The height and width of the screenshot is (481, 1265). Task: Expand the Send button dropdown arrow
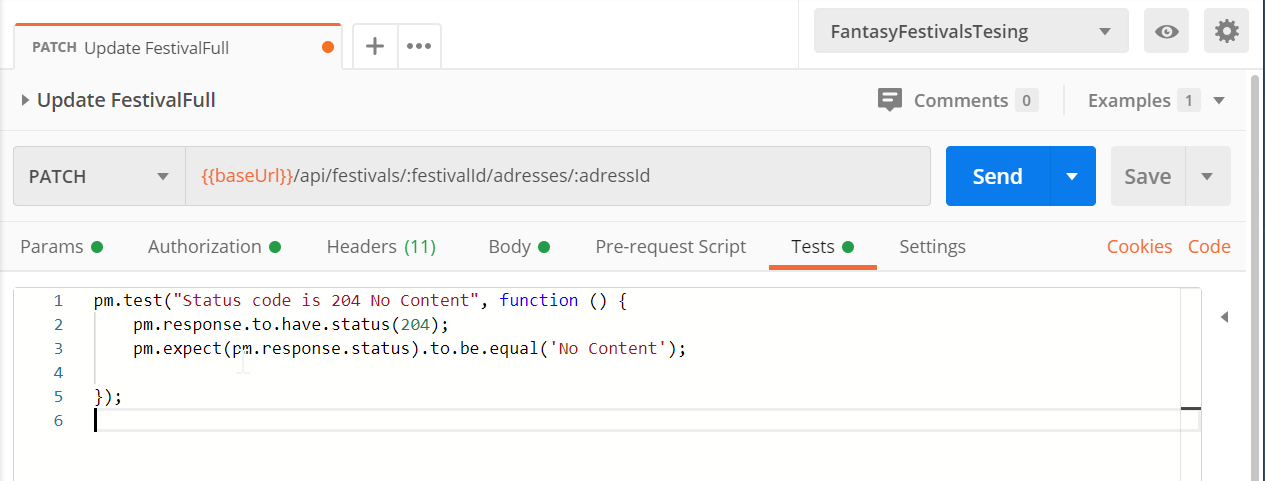click(1072, 176)
